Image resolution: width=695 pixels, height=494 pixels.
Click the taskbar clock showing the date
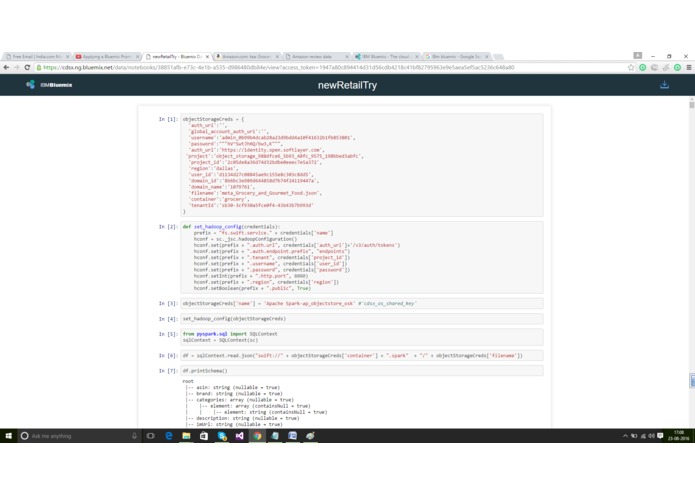click(679, 436)
